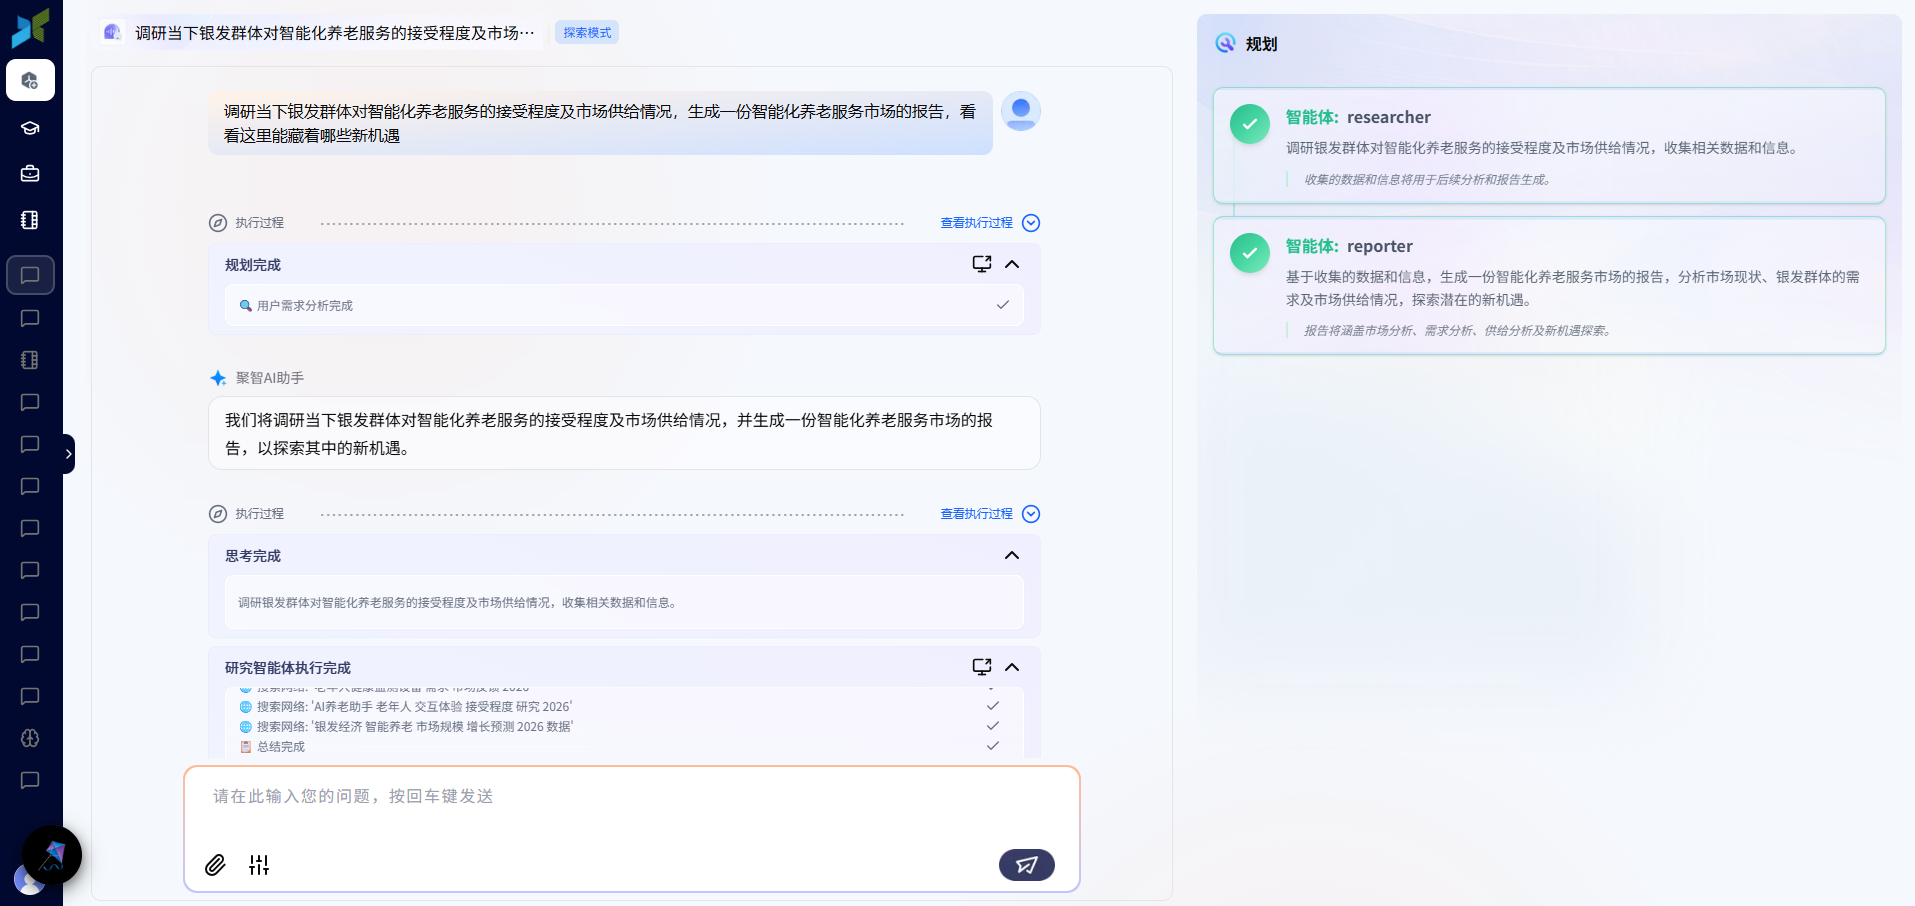Click the monitor icon in 研究智能体执行完成 row

pyautogui.click(x=981, y=667)
